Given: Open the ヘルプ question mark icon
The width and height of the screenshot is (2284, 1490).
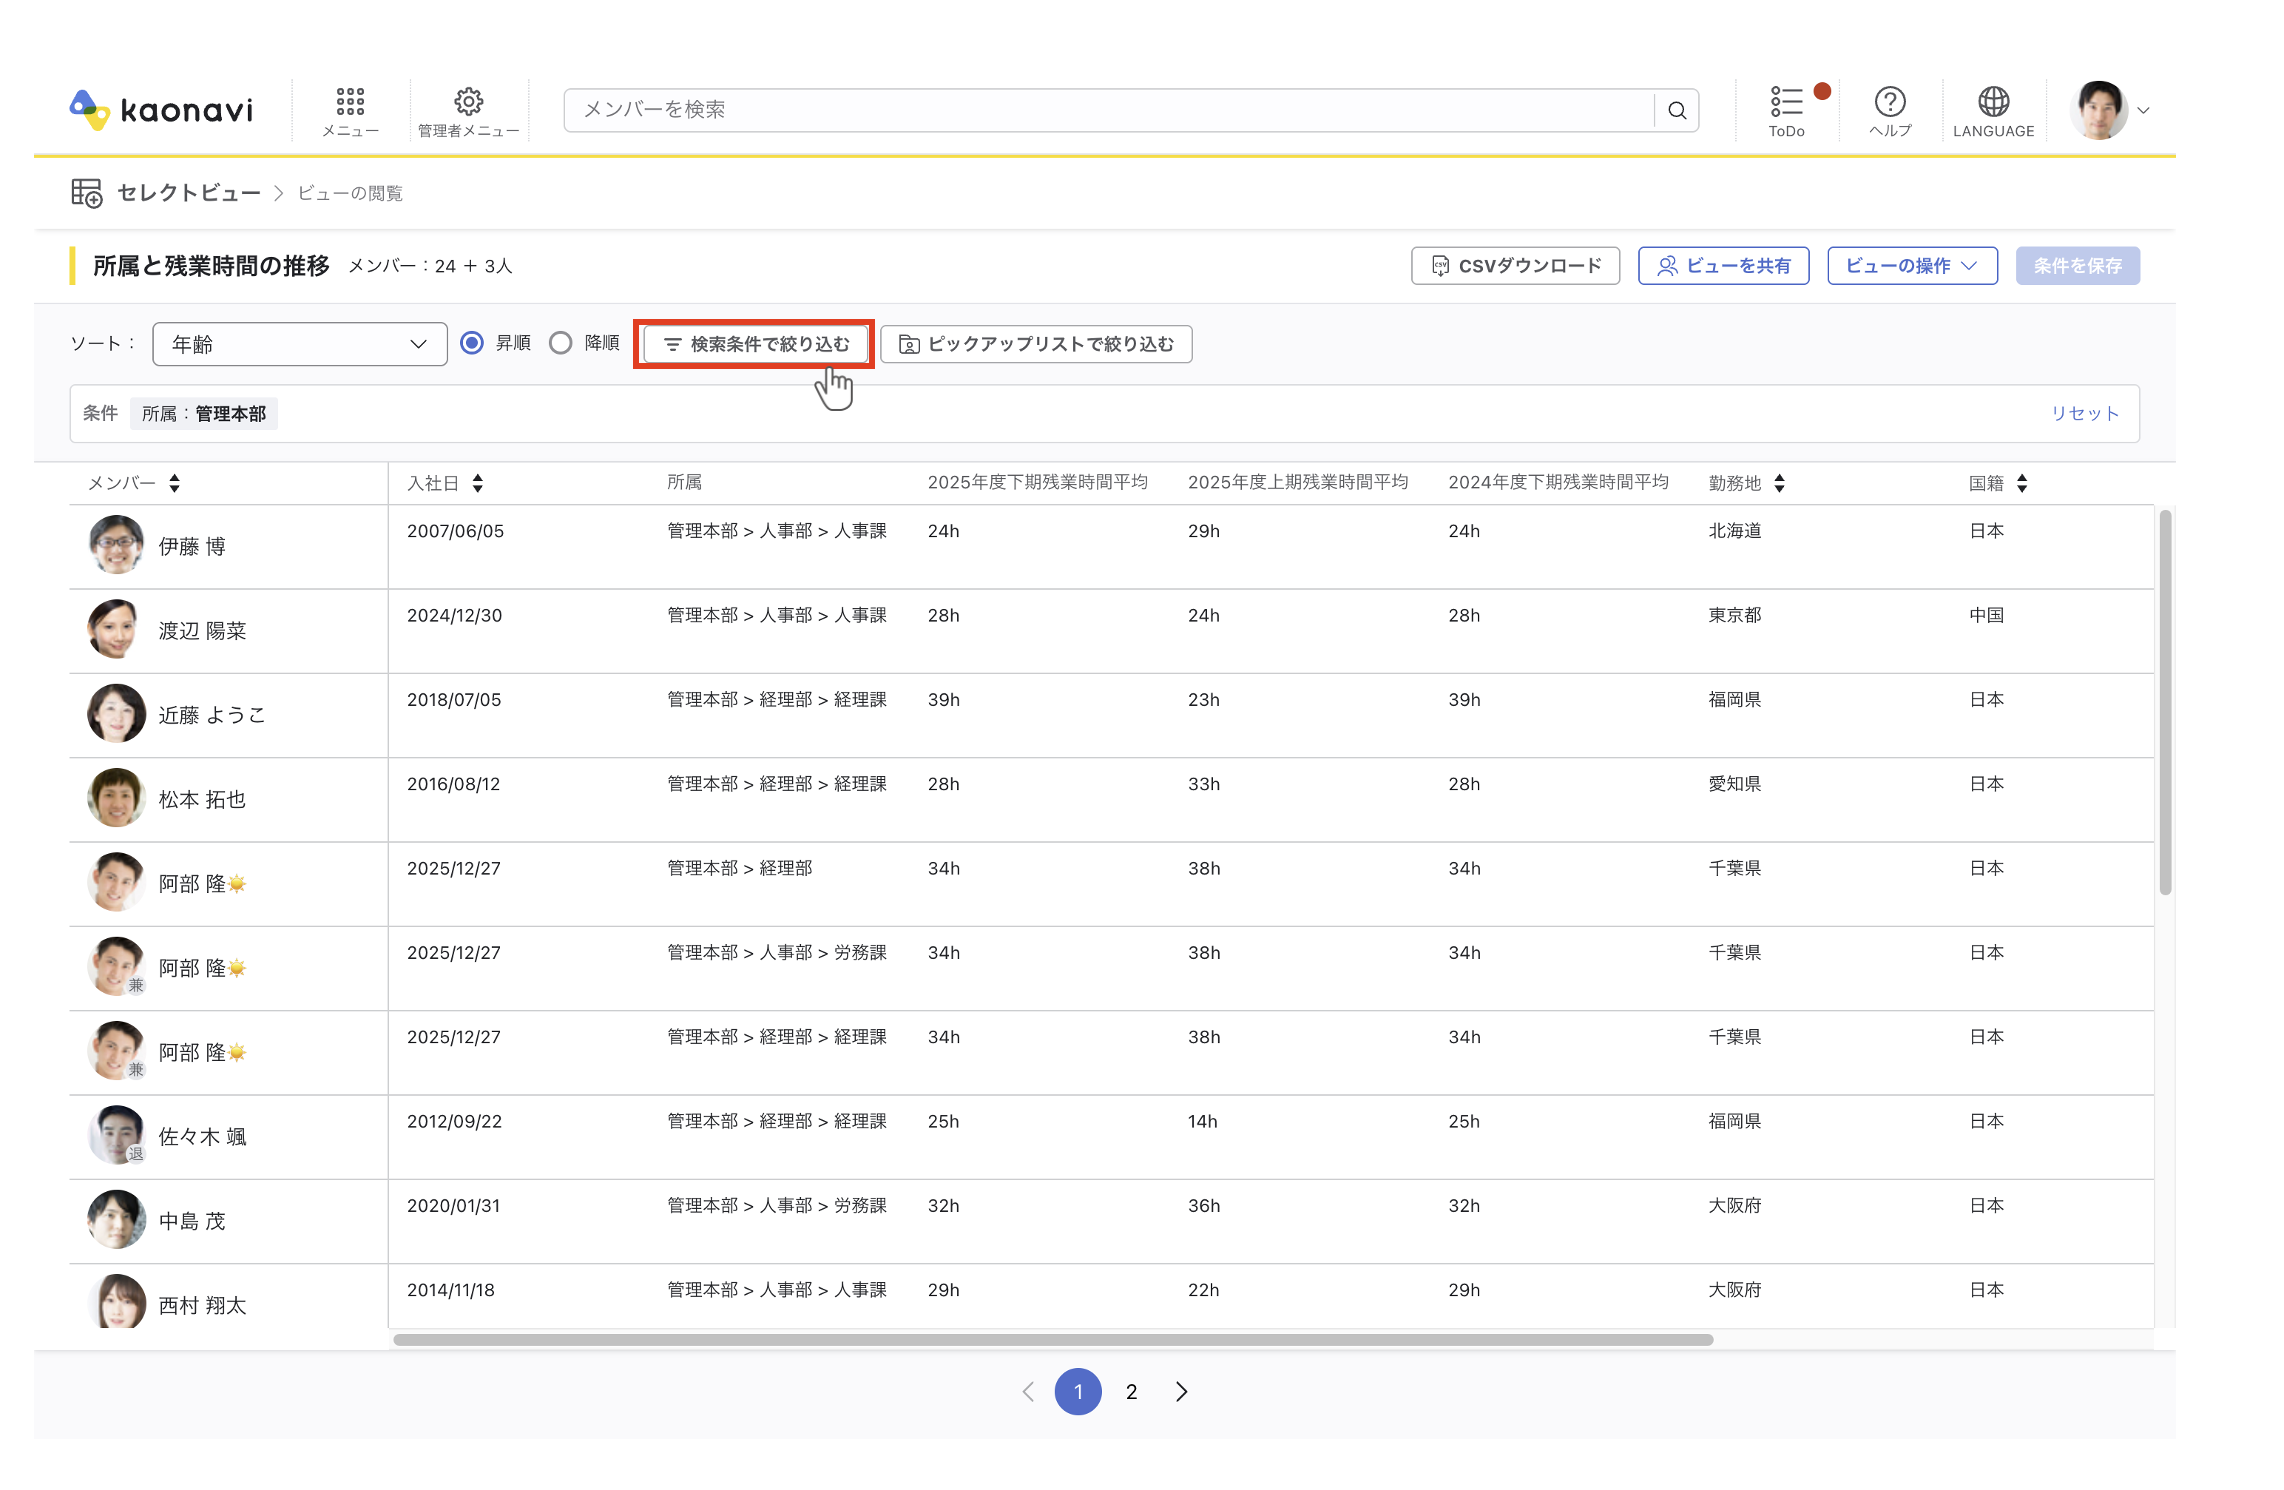Looking at the screenshot, I should pos(1890,101).
